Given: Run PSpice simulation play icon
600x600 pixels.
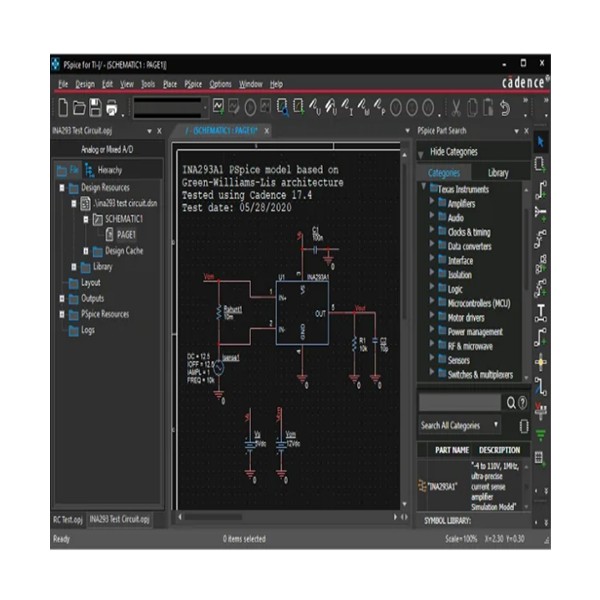Looking at the screenshot, I should tap(250, 108).
